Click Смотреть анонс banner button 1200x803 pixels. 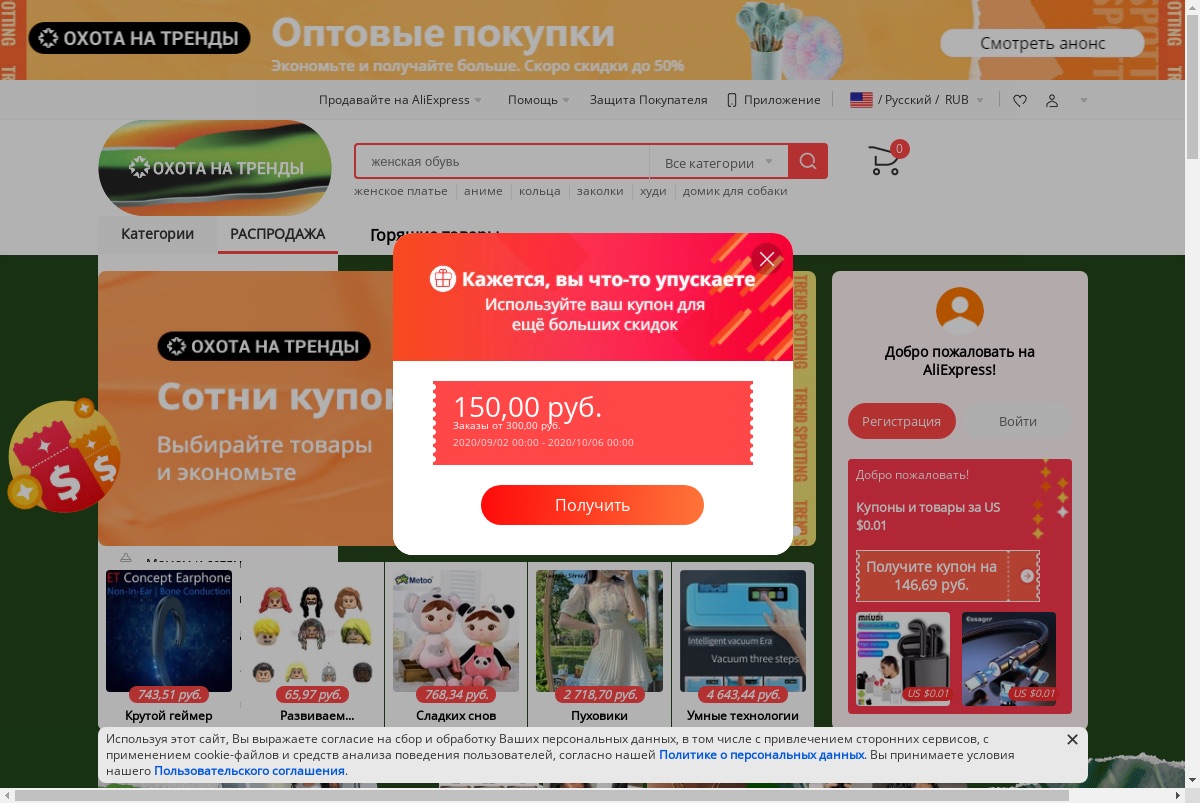(x=1042, y=43)
